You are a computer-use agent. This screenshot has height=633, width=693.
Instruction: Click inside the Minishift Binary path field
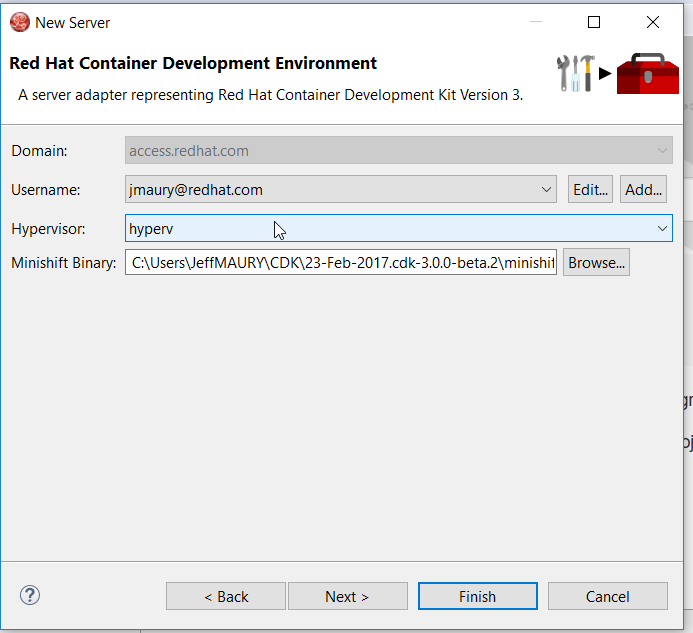pos(340,263)
